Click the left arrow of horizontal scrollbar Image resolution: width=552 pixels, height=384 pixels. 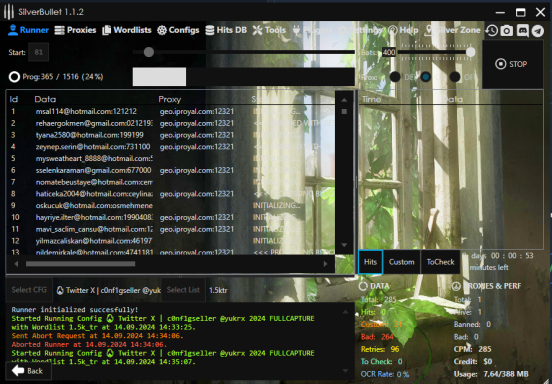point(16,264)
